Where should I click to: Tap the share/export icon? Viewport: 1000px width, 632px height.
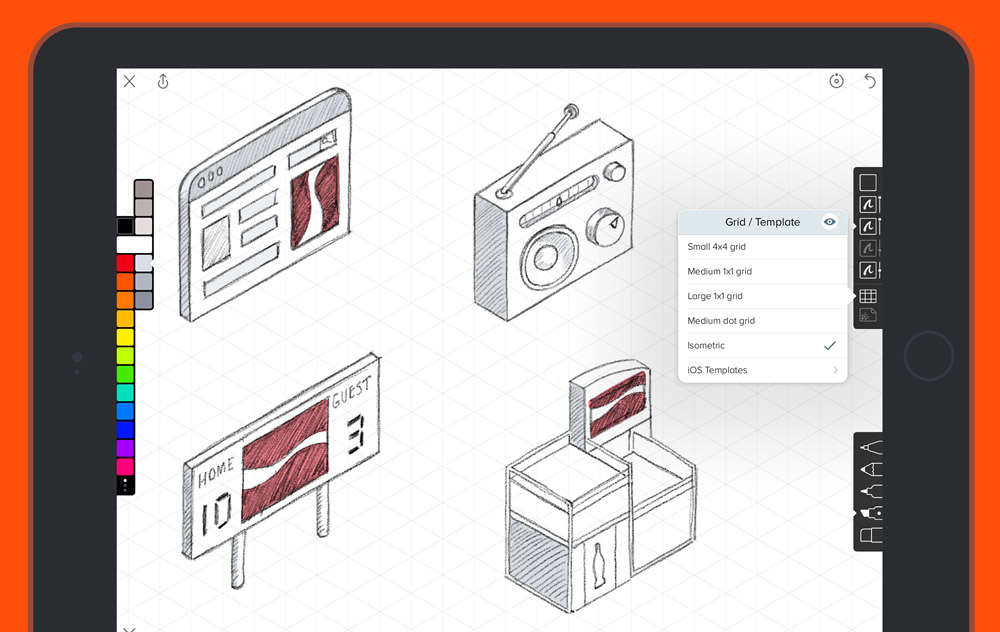coord(163,82)
